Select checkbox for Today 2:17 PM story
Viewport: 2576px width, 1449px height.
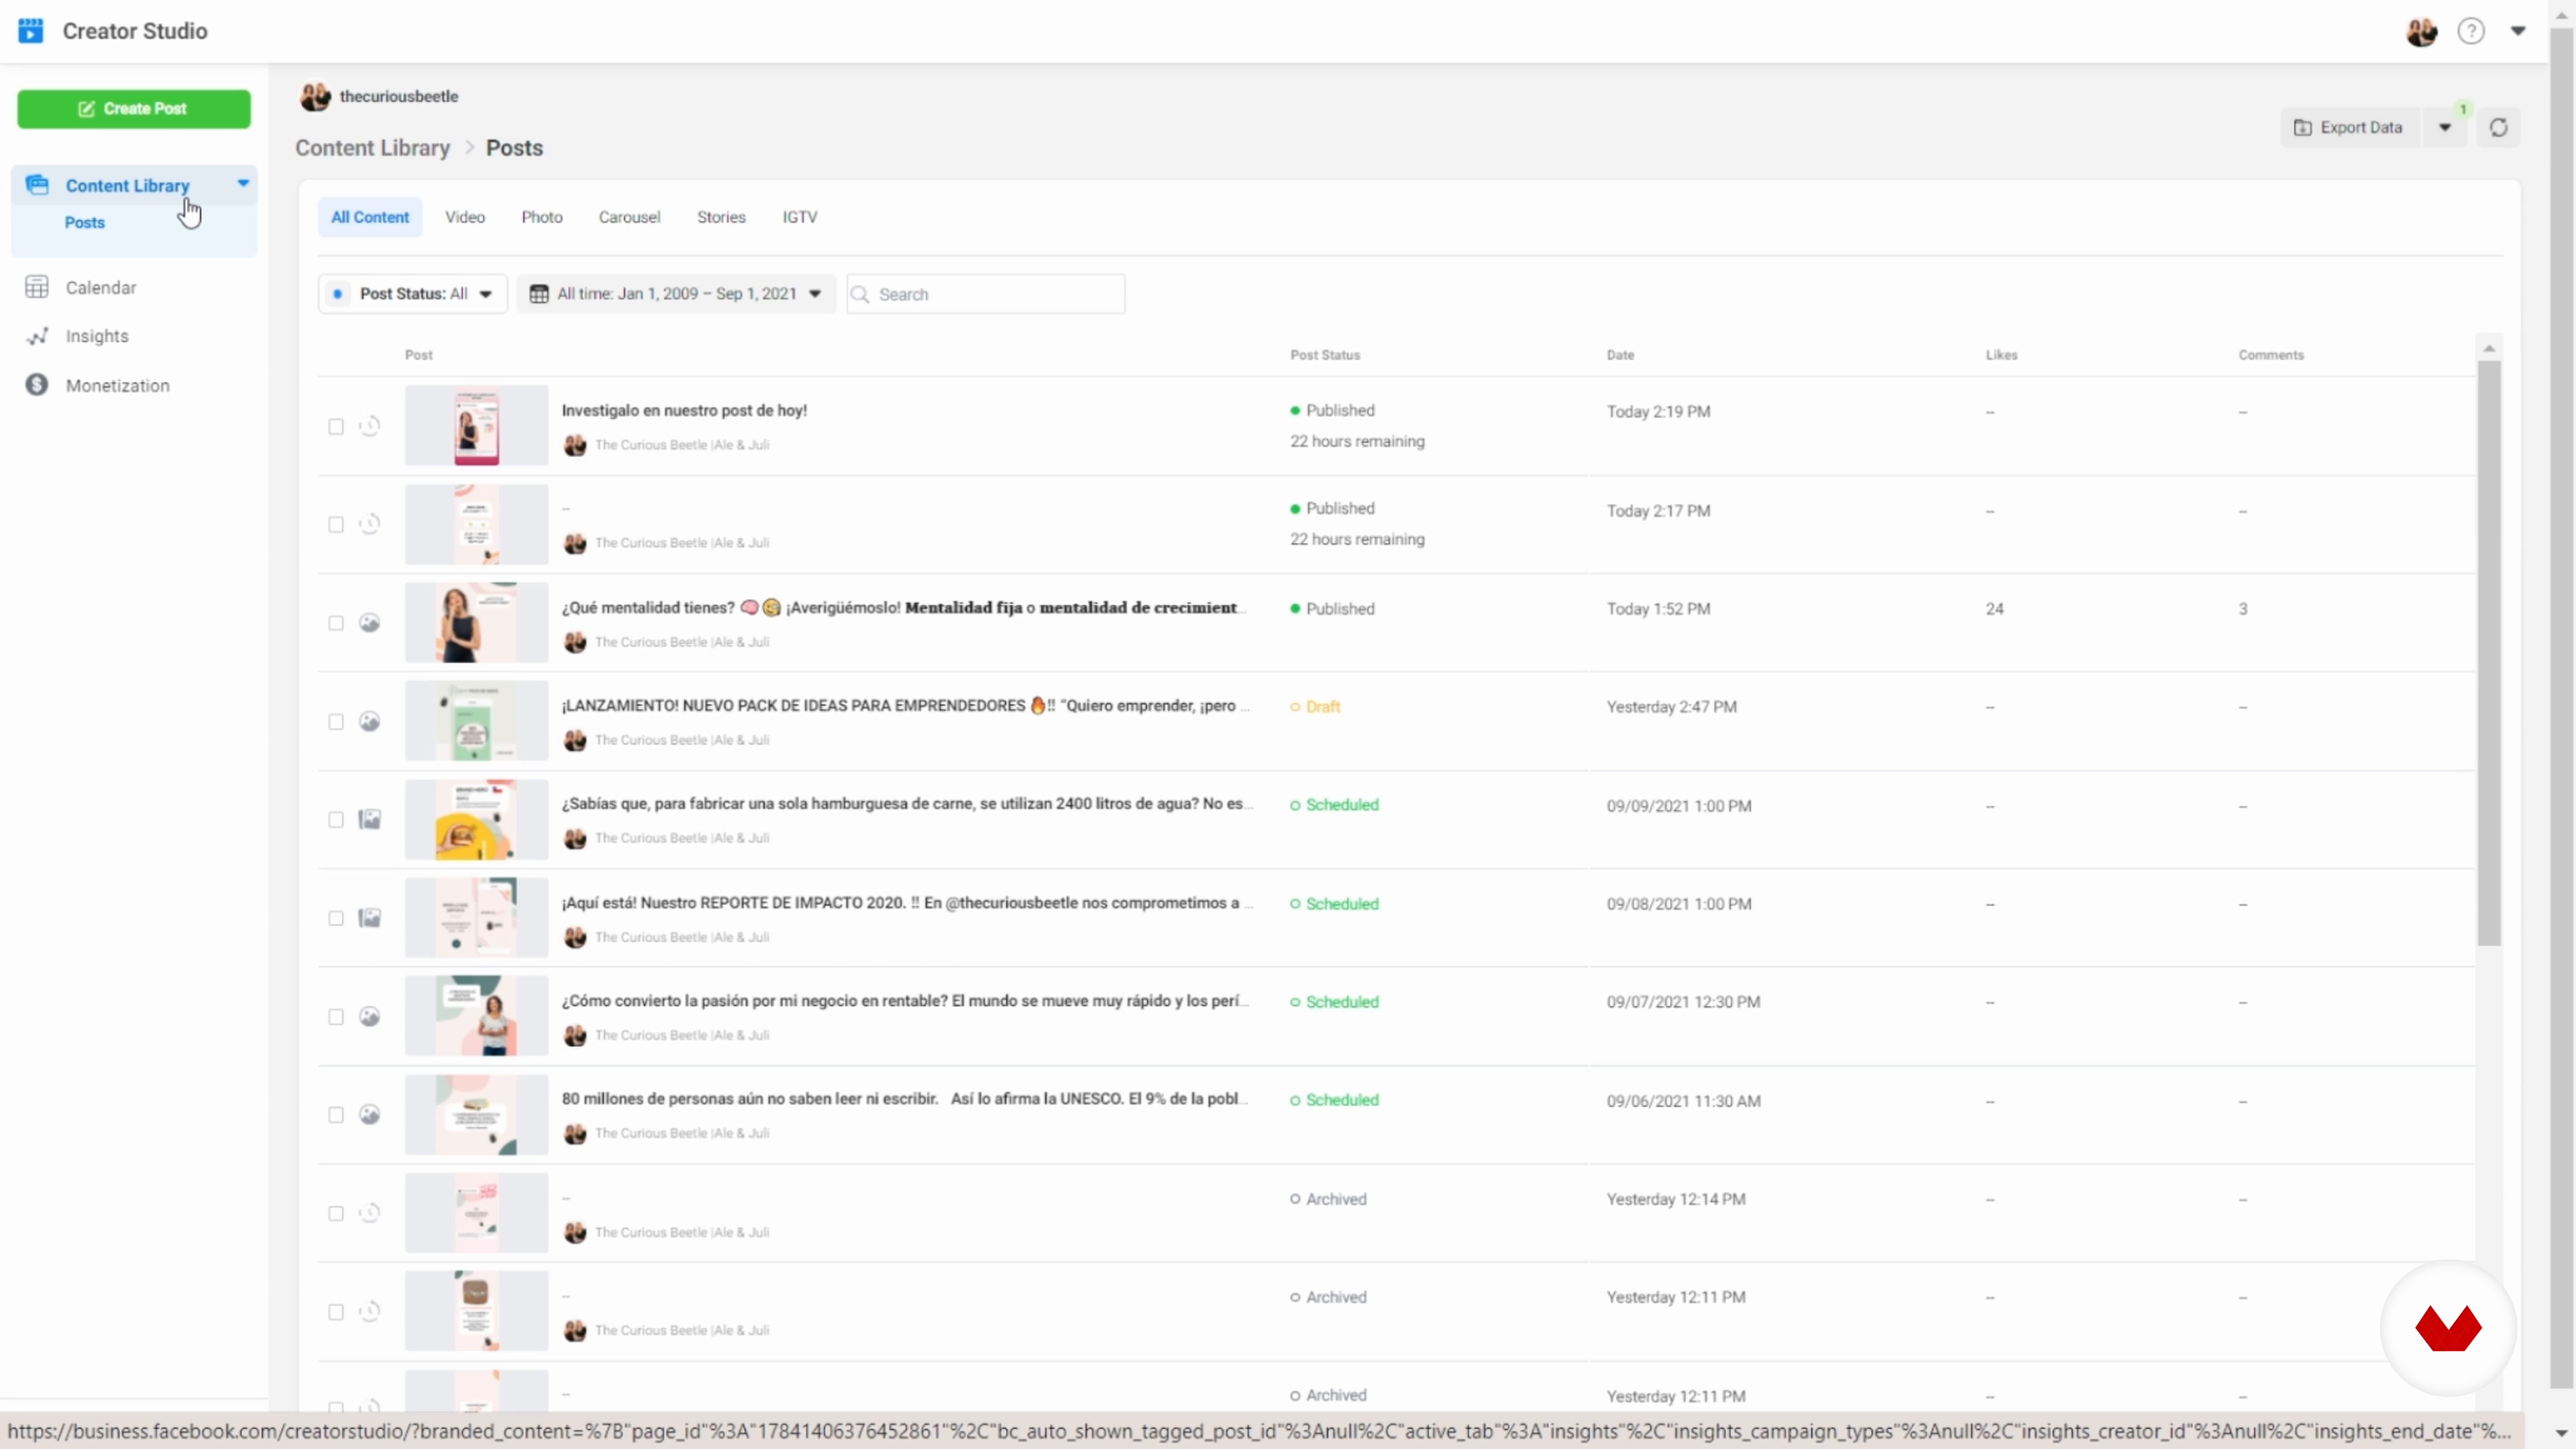click(336, 525)
